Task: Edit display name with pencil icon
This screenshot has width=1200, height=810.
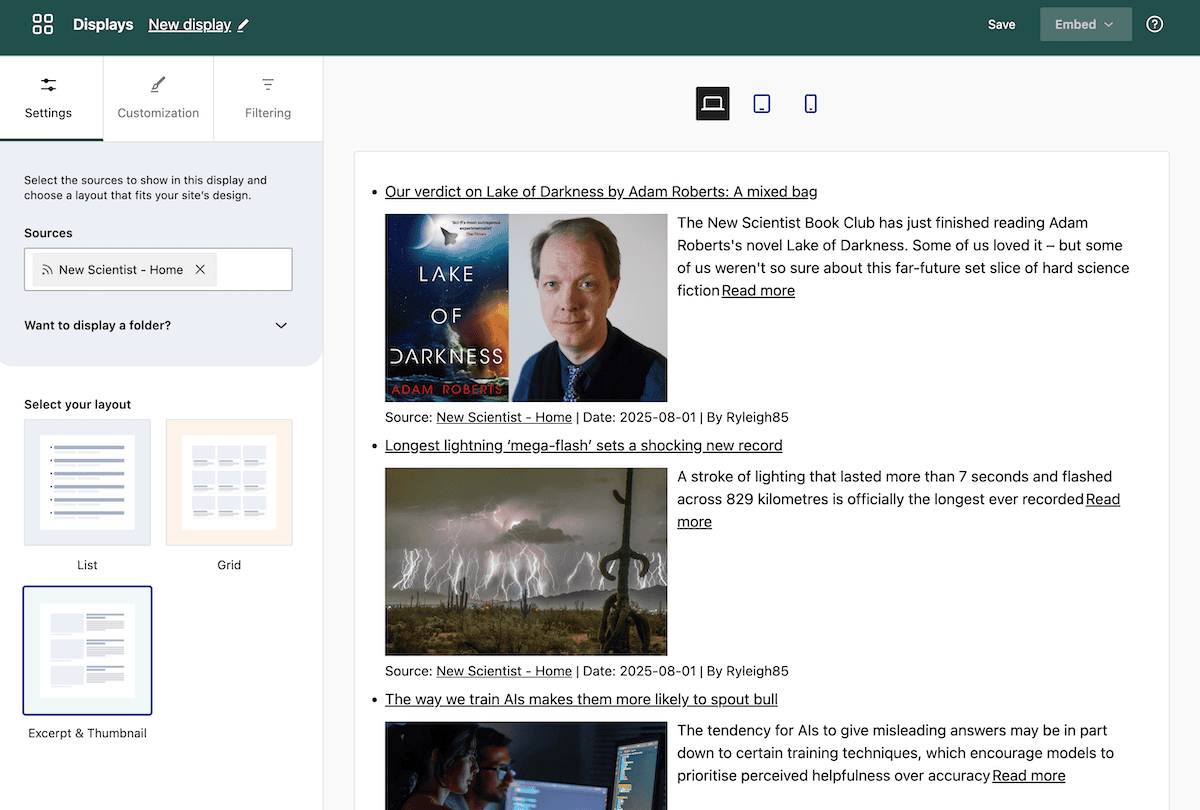Action: [x=244, y=25]
